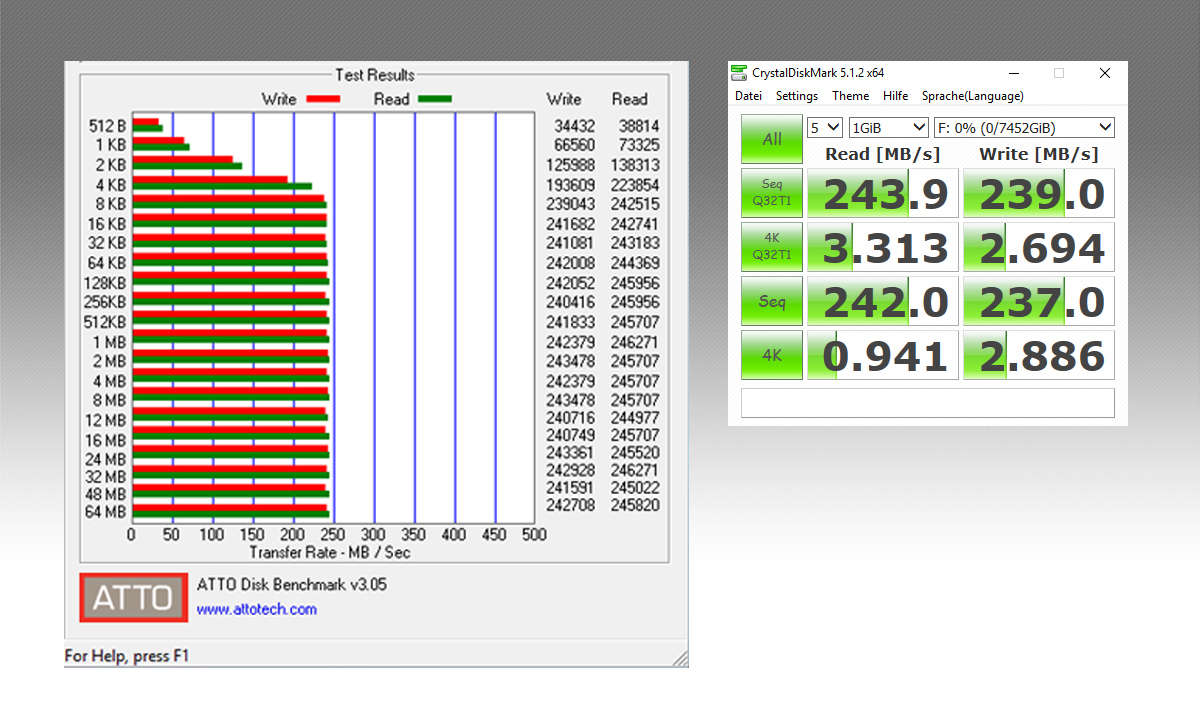This screenshot has height=720, width=1200.
Task: Click the ATTO window resize grip
Action: pos(680,658)
